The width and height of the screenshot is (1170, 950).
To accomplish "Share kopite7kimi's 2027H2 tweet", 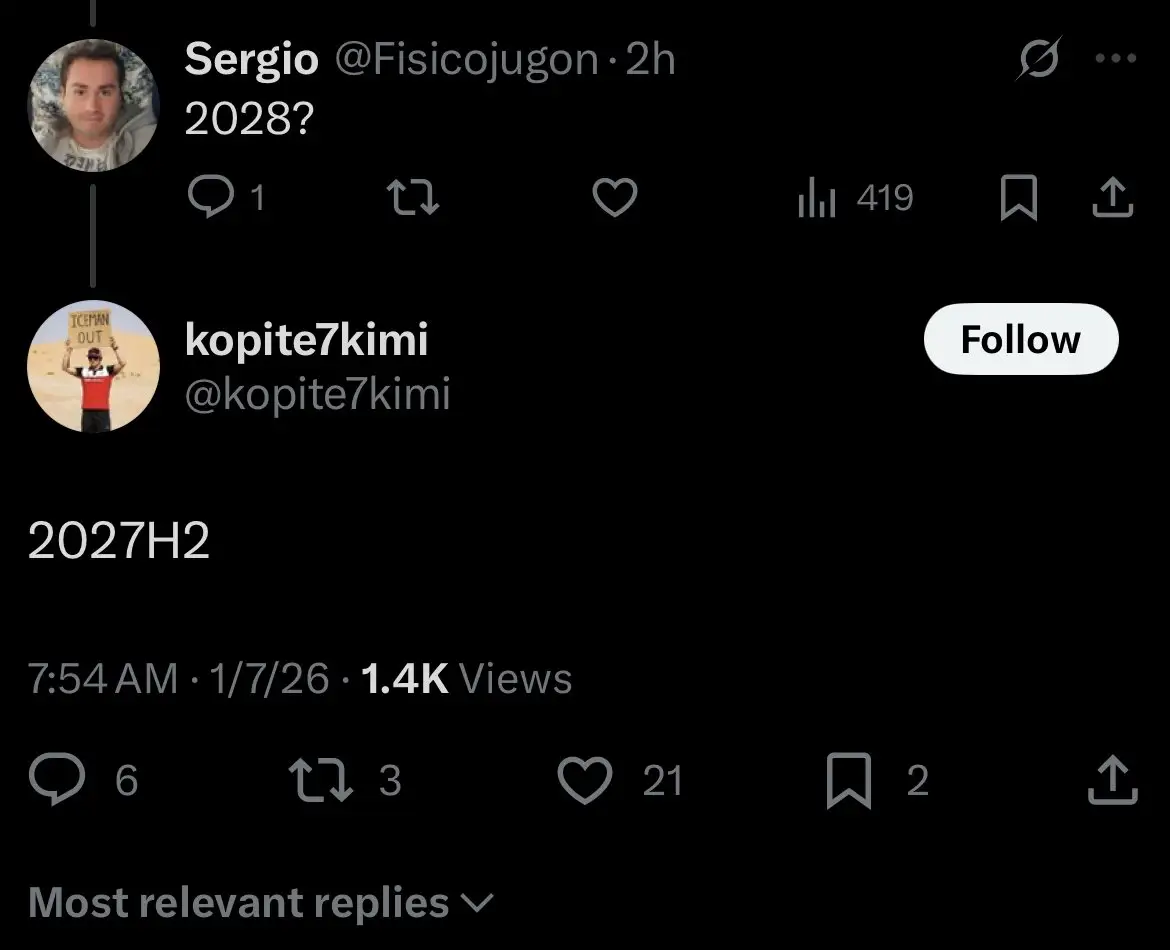I will (x=1112, y=780).
